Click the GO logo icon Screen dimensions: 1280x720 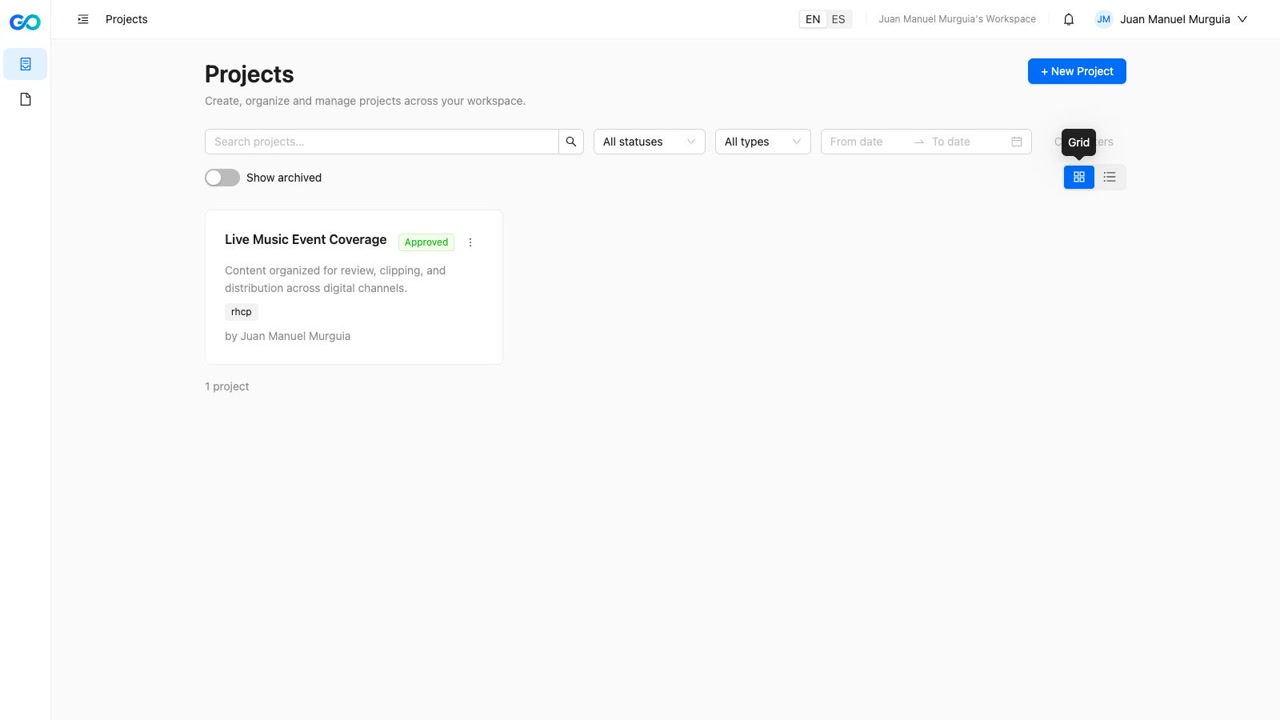click(25, 22)
